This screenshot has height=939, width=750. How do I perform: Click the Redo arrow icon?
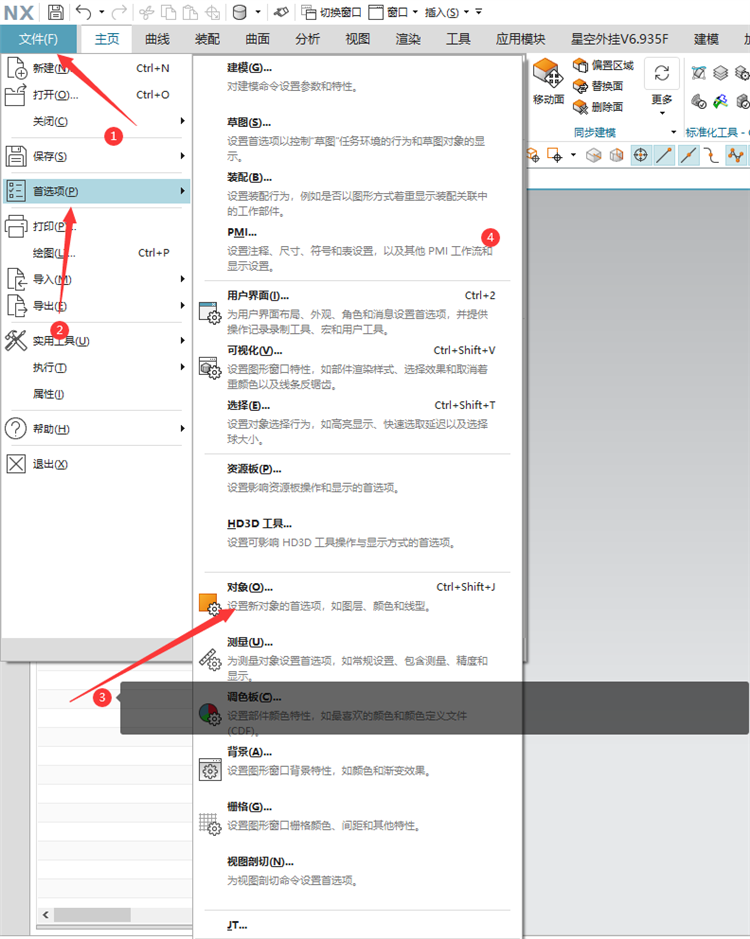pos(120,11)
